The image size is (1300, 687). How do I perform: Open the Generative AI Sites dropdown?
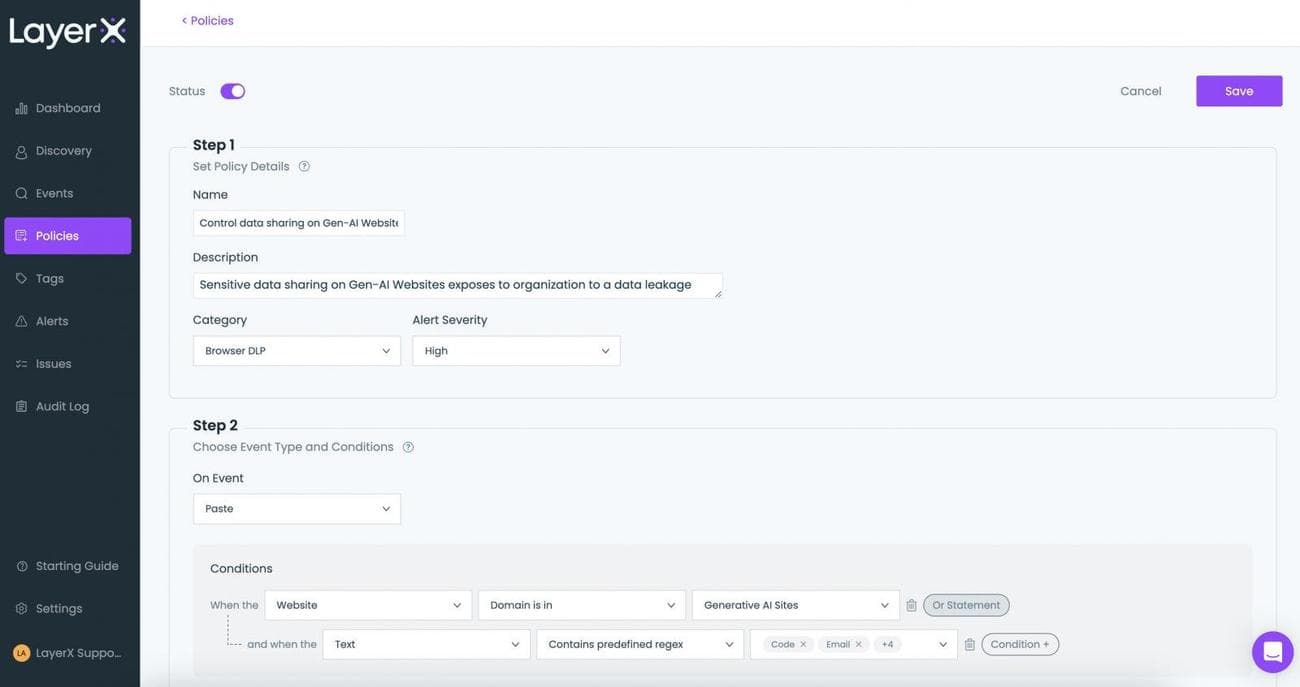pos(795,603)
